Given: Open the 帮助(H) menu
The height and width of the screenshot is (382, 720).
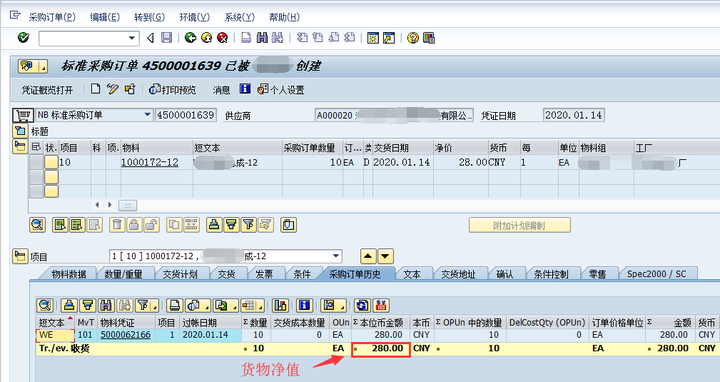Looking at the screenshot, I should [284, 17].
